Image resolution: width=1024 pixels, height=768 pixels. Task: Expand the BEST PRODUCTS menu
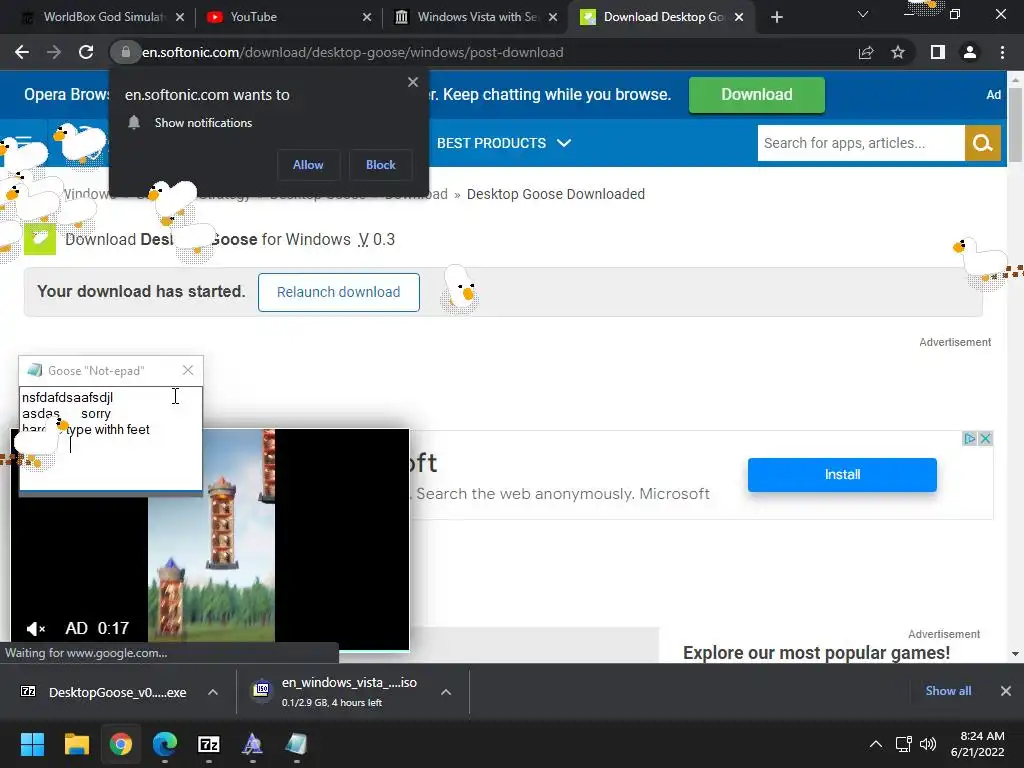tap(504, 143)
